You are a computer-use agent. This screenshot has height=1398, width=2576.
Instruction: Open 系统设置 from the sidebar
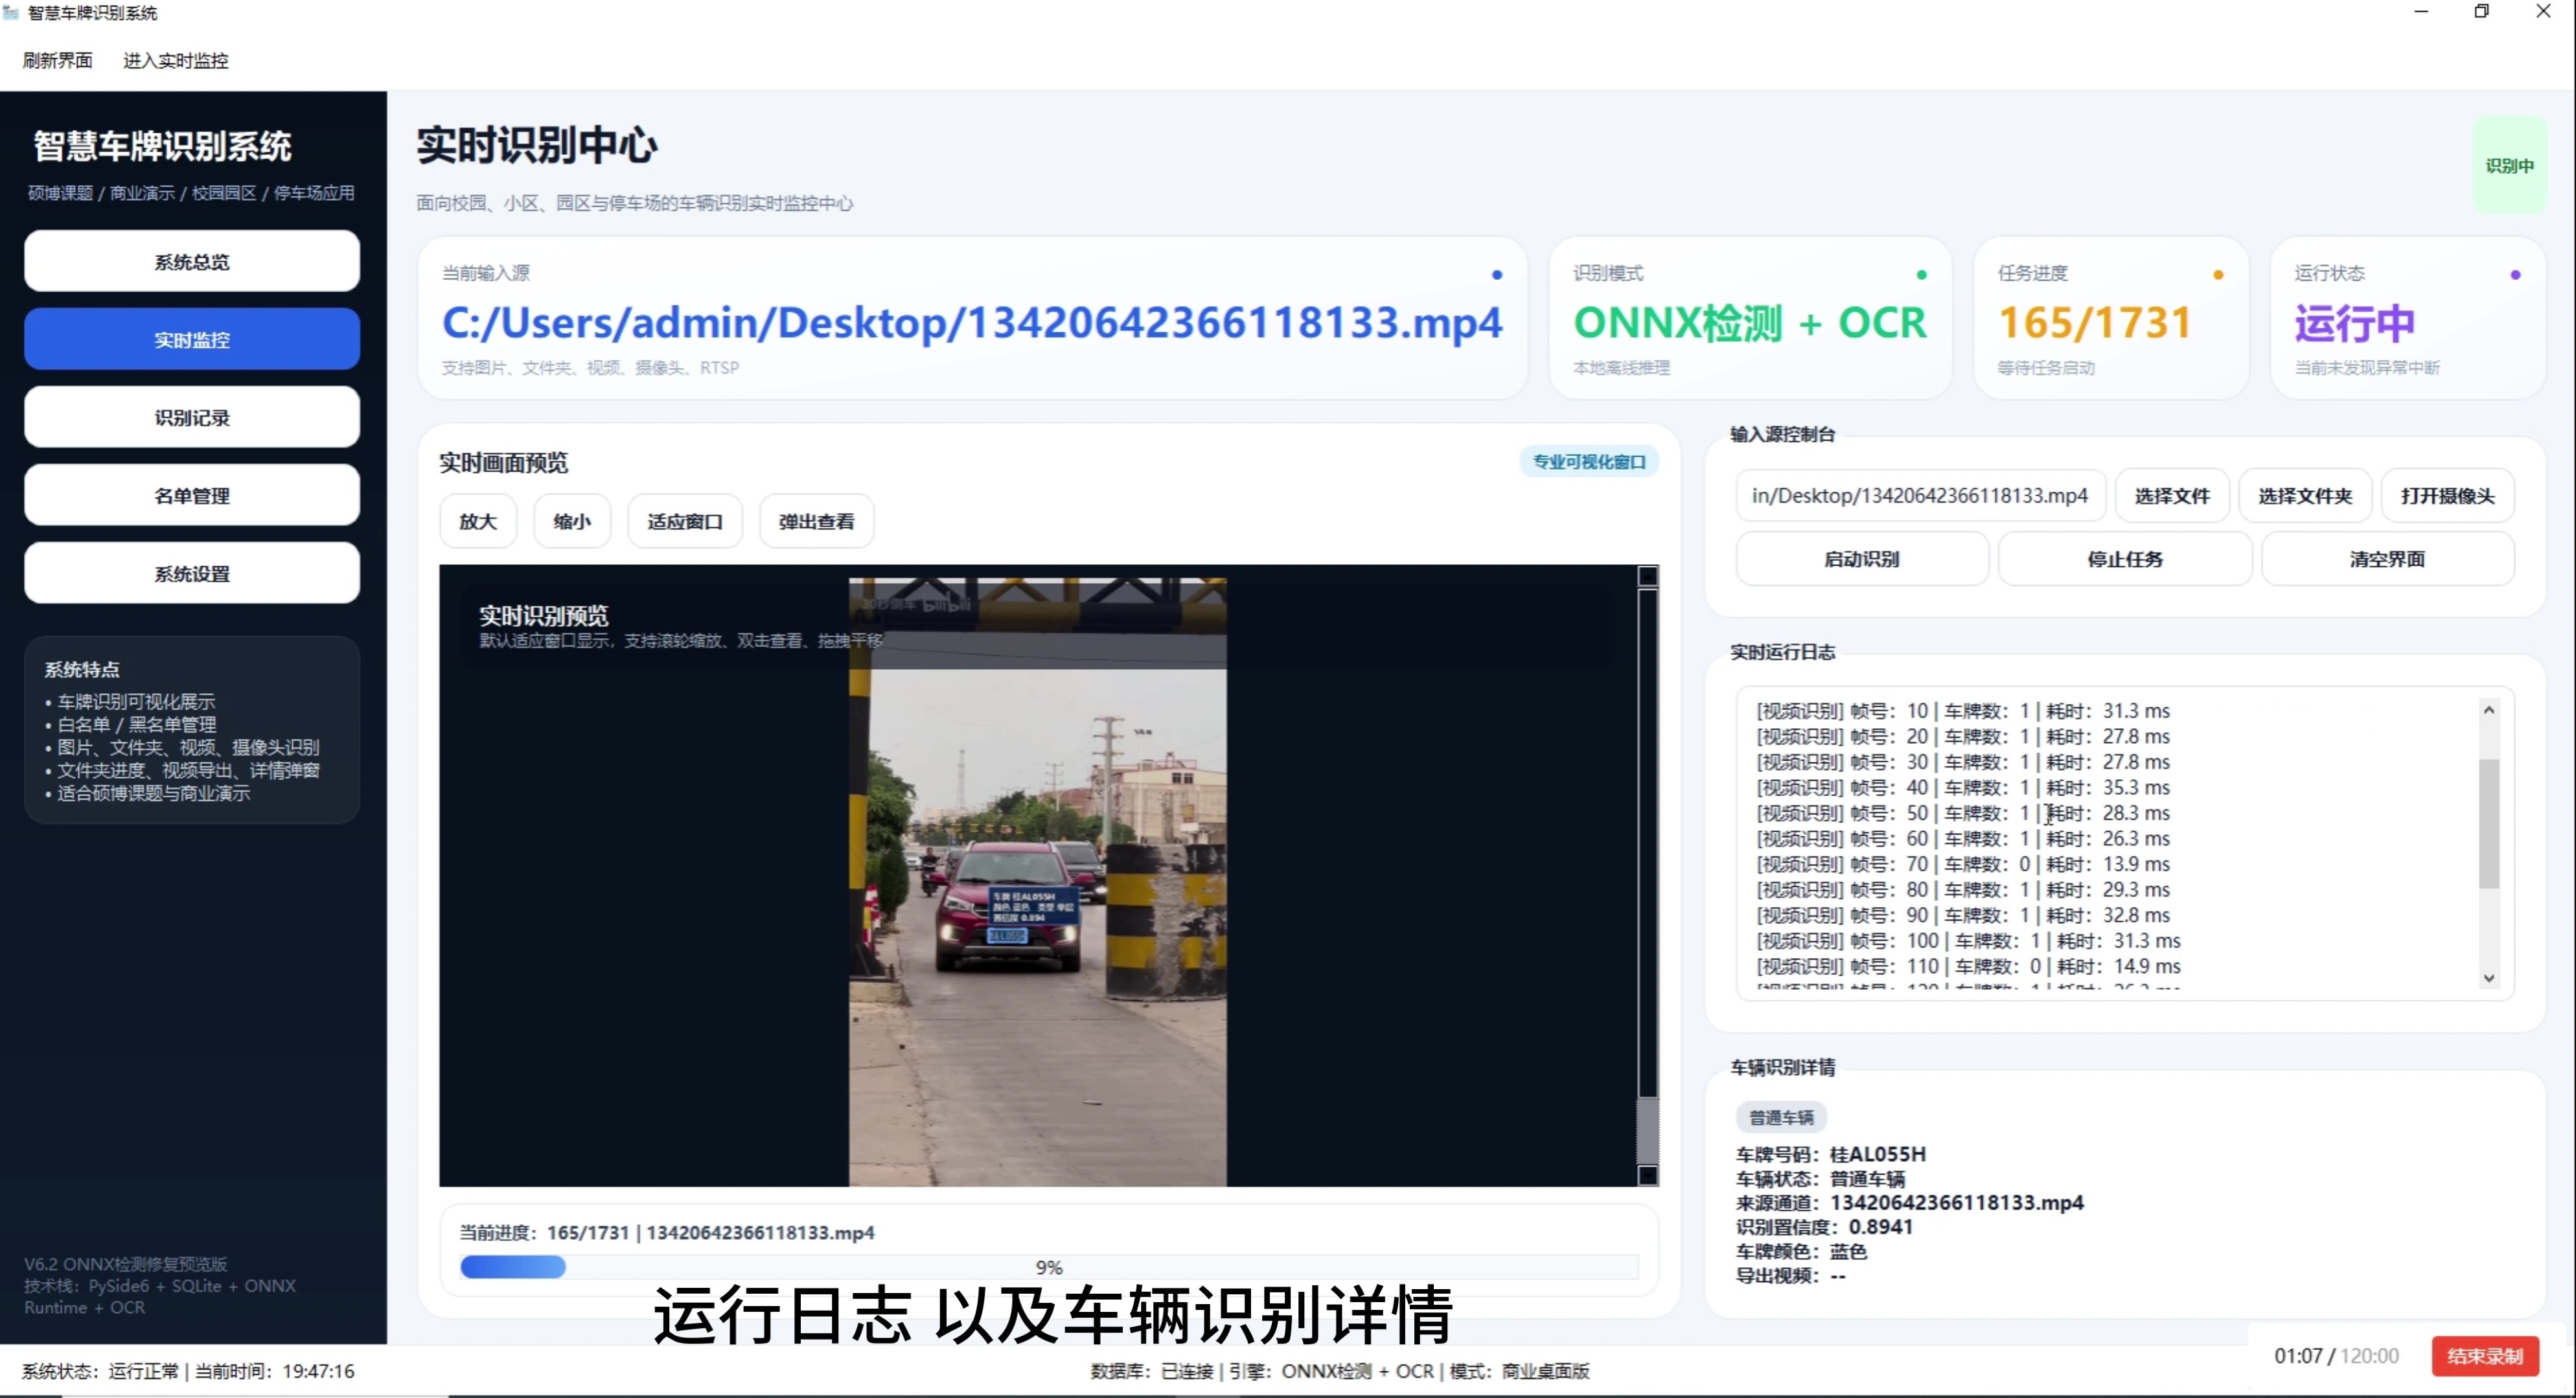tap(192, 574)
